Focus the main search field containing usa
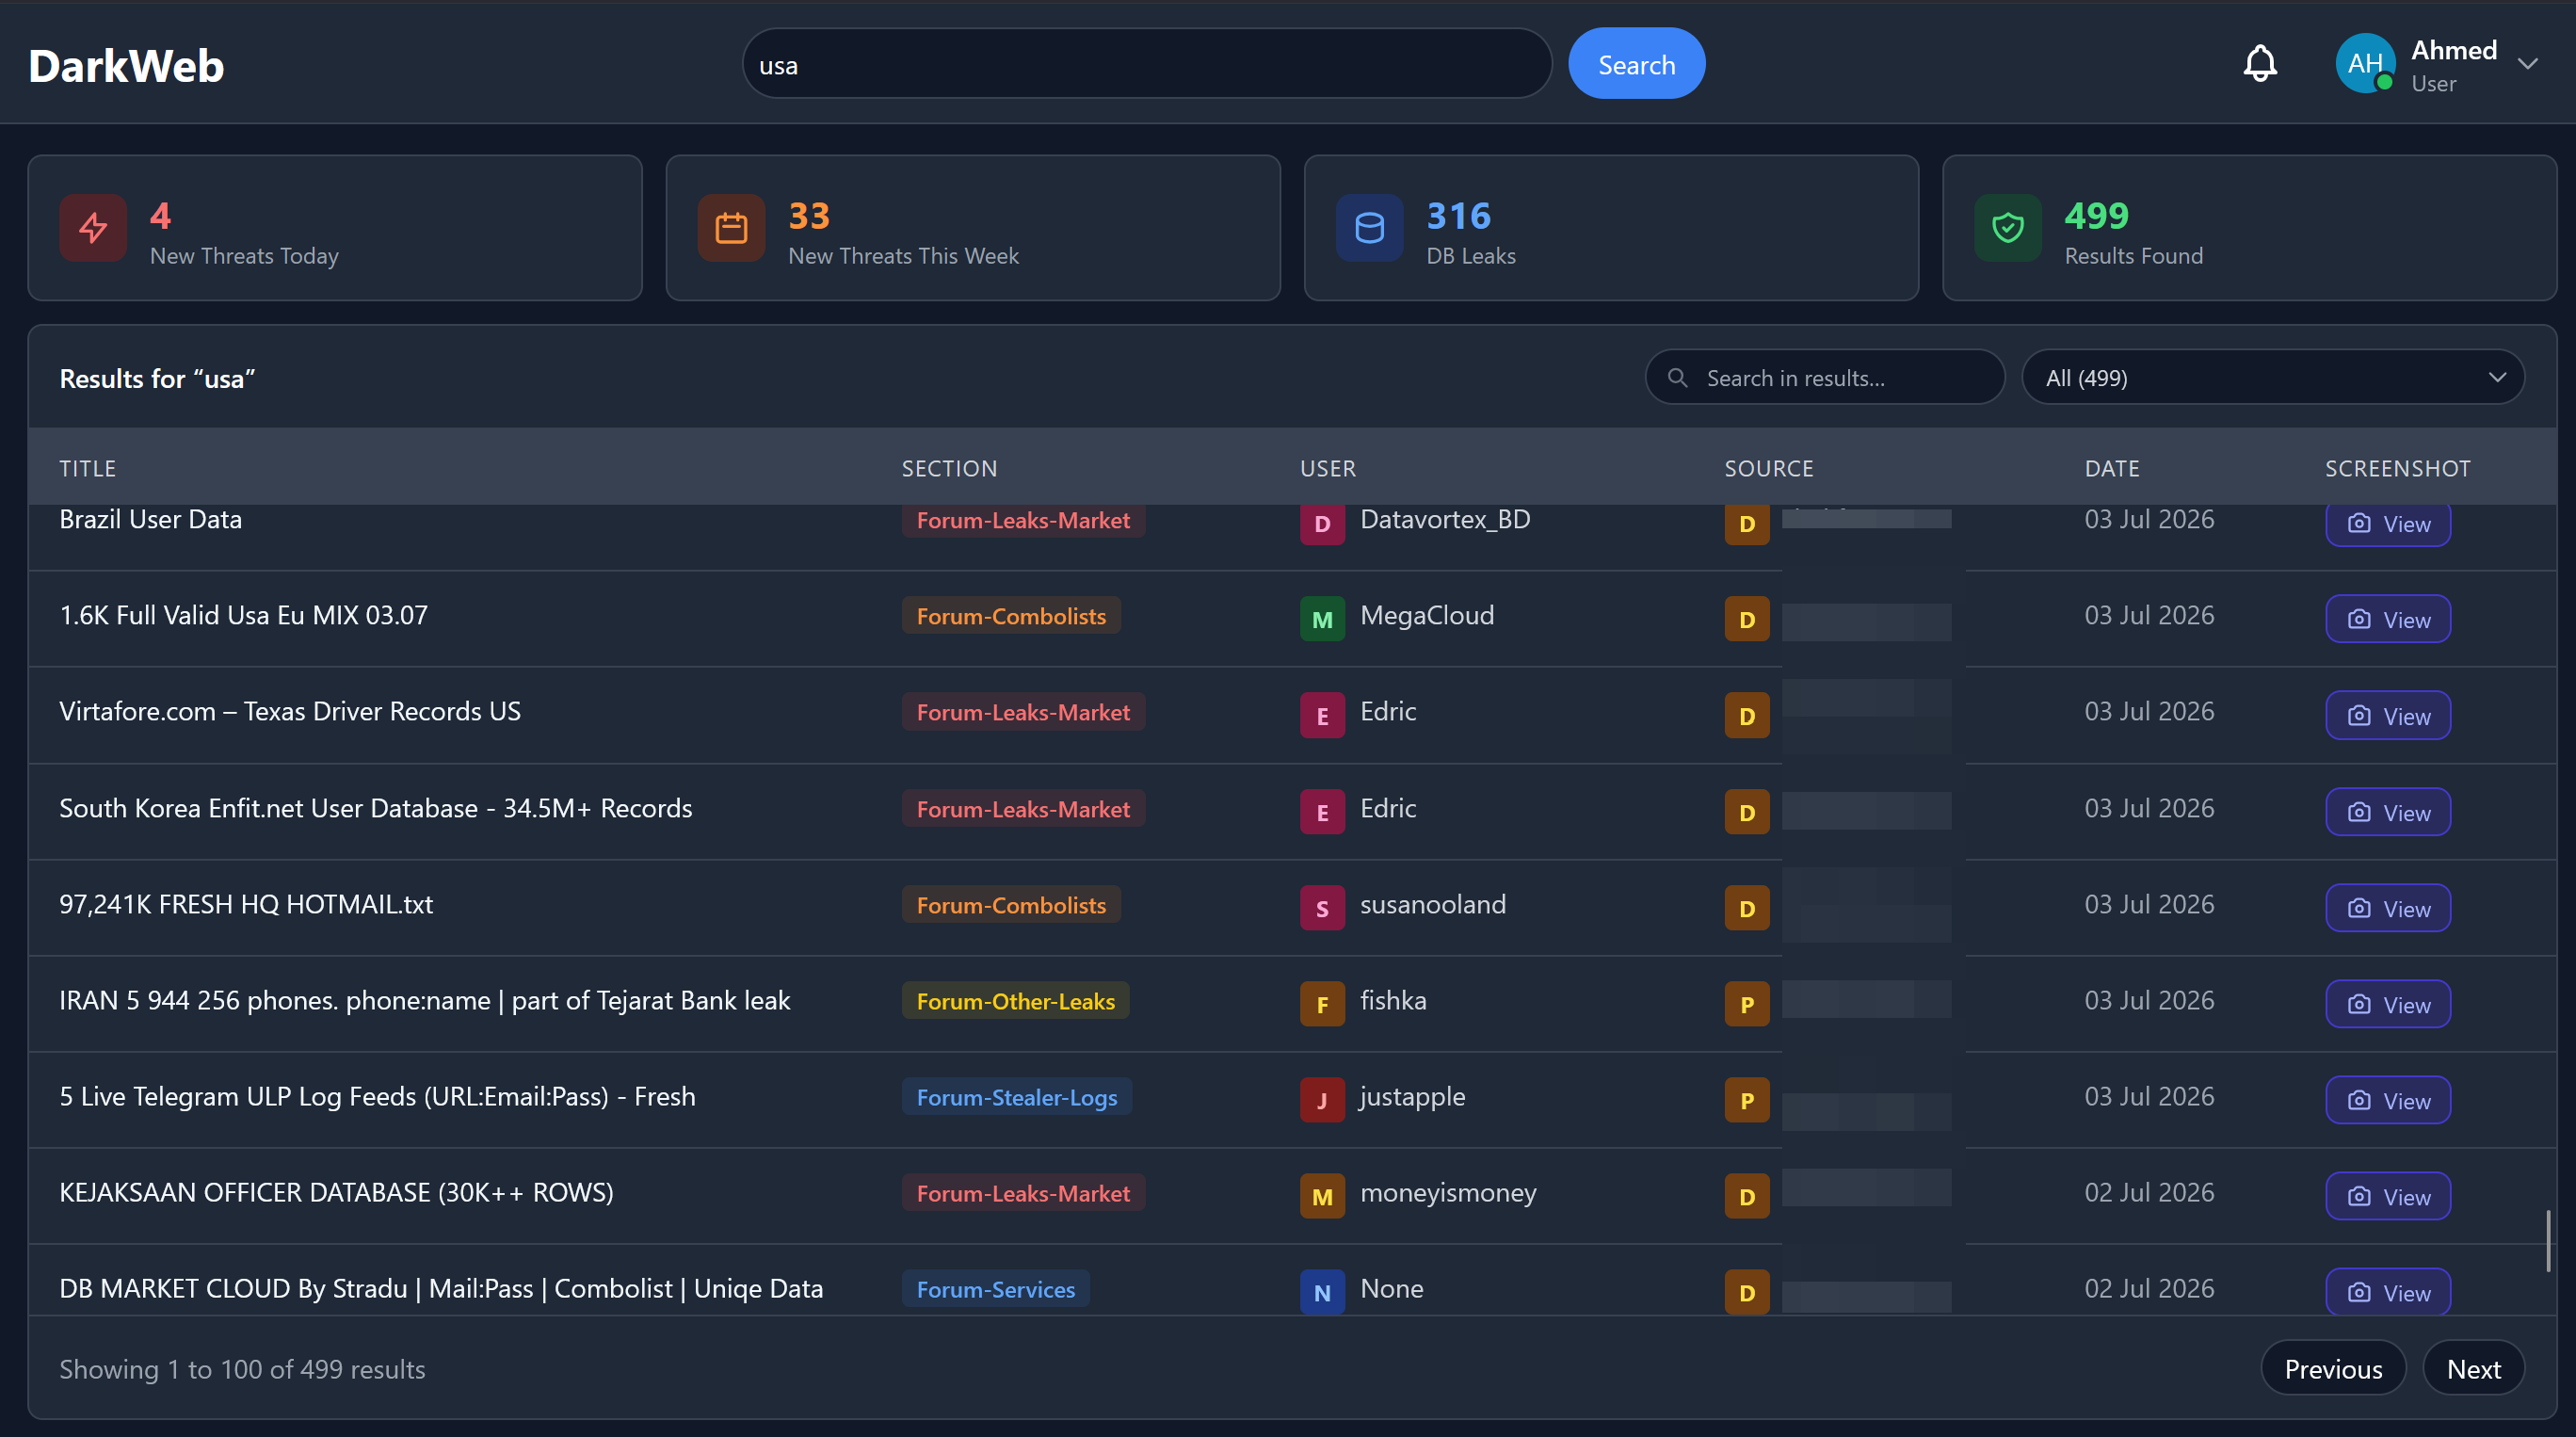This screenshot has width=2576, height=1437. 1146,64
